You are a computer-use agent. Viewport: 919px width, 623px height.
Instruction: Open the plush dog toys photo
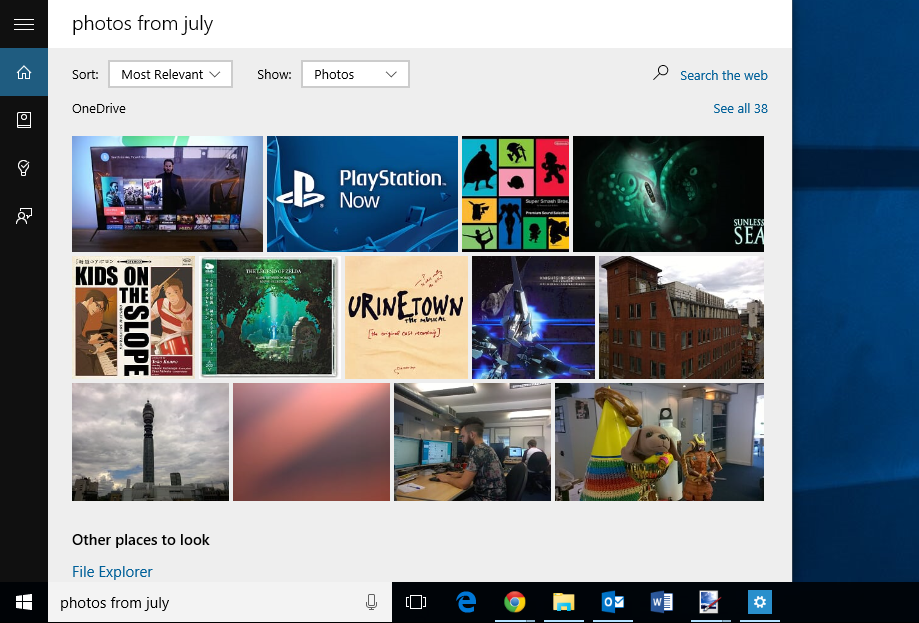(659, 442)
